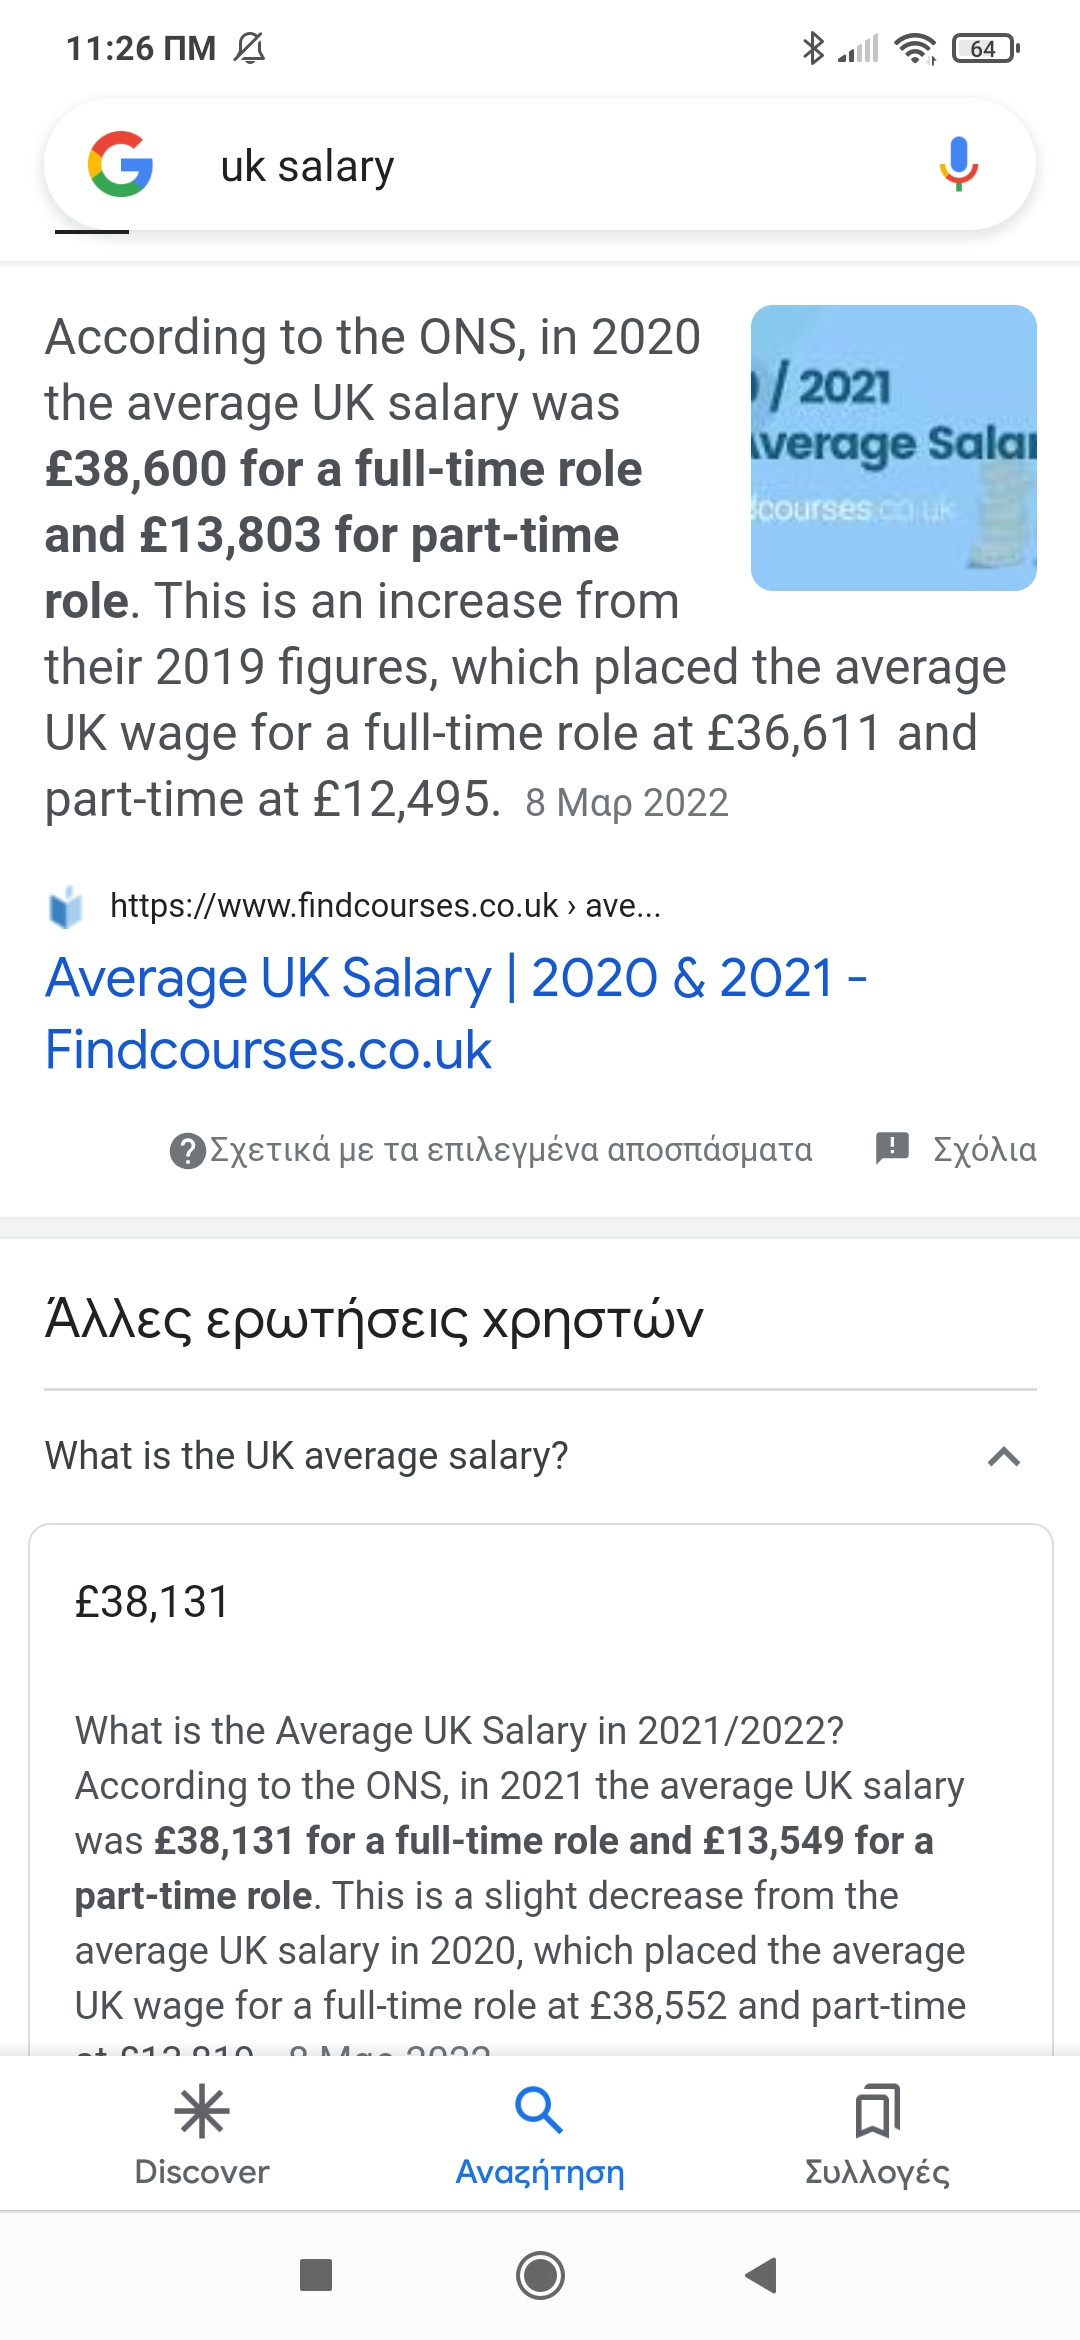Tap the question "What is the UK average salary?"

point(306,1456)
